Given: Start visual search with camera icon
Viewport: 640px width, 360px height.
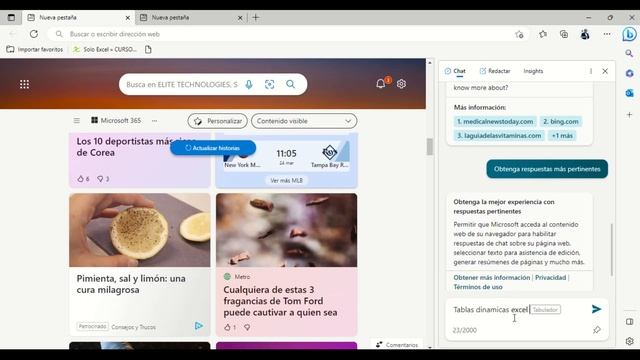Looking at the screenshot, I should [x=269, y=84].
